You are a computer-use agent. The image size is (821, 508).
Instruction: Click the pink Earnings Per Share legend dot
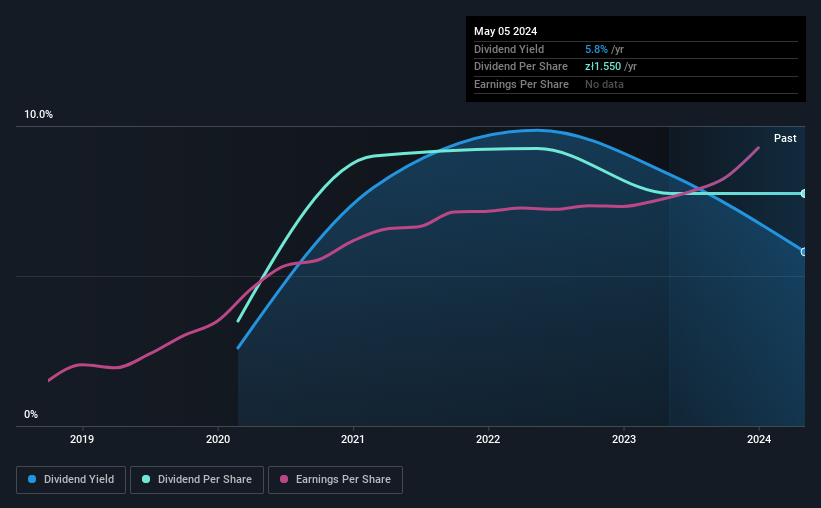[284, 479]
